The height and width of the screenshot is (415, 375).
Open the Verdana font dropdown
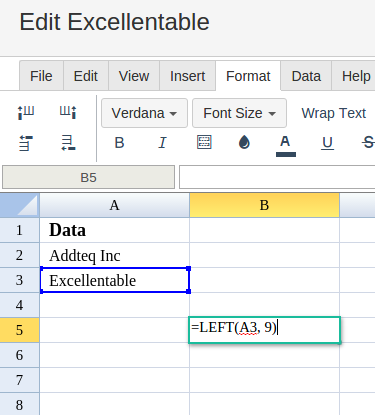click(144, 113)
